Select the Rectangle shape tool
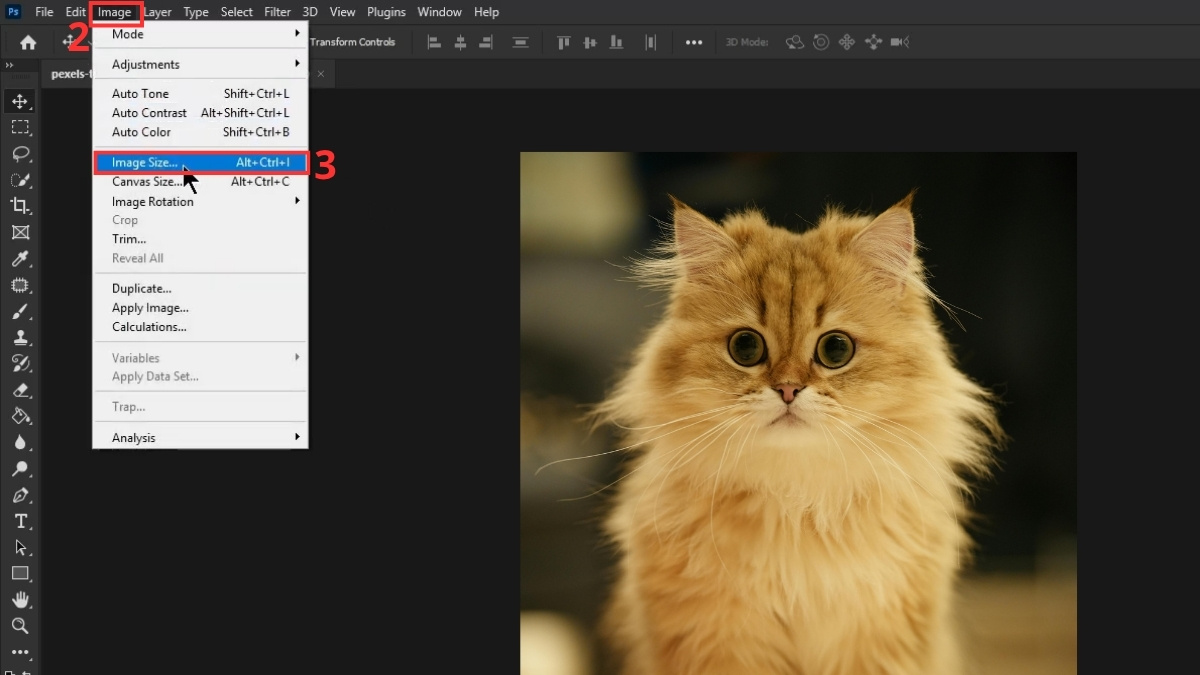 [20, 574]
